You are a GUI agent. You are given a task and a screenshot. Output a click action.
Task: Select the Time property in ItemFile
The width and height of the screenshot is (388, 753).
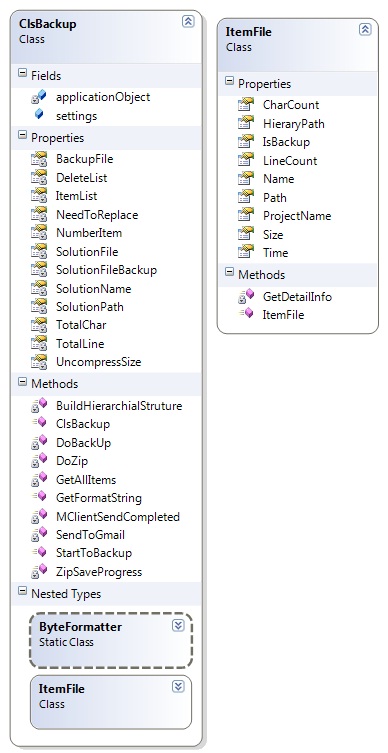click(276, 253)
